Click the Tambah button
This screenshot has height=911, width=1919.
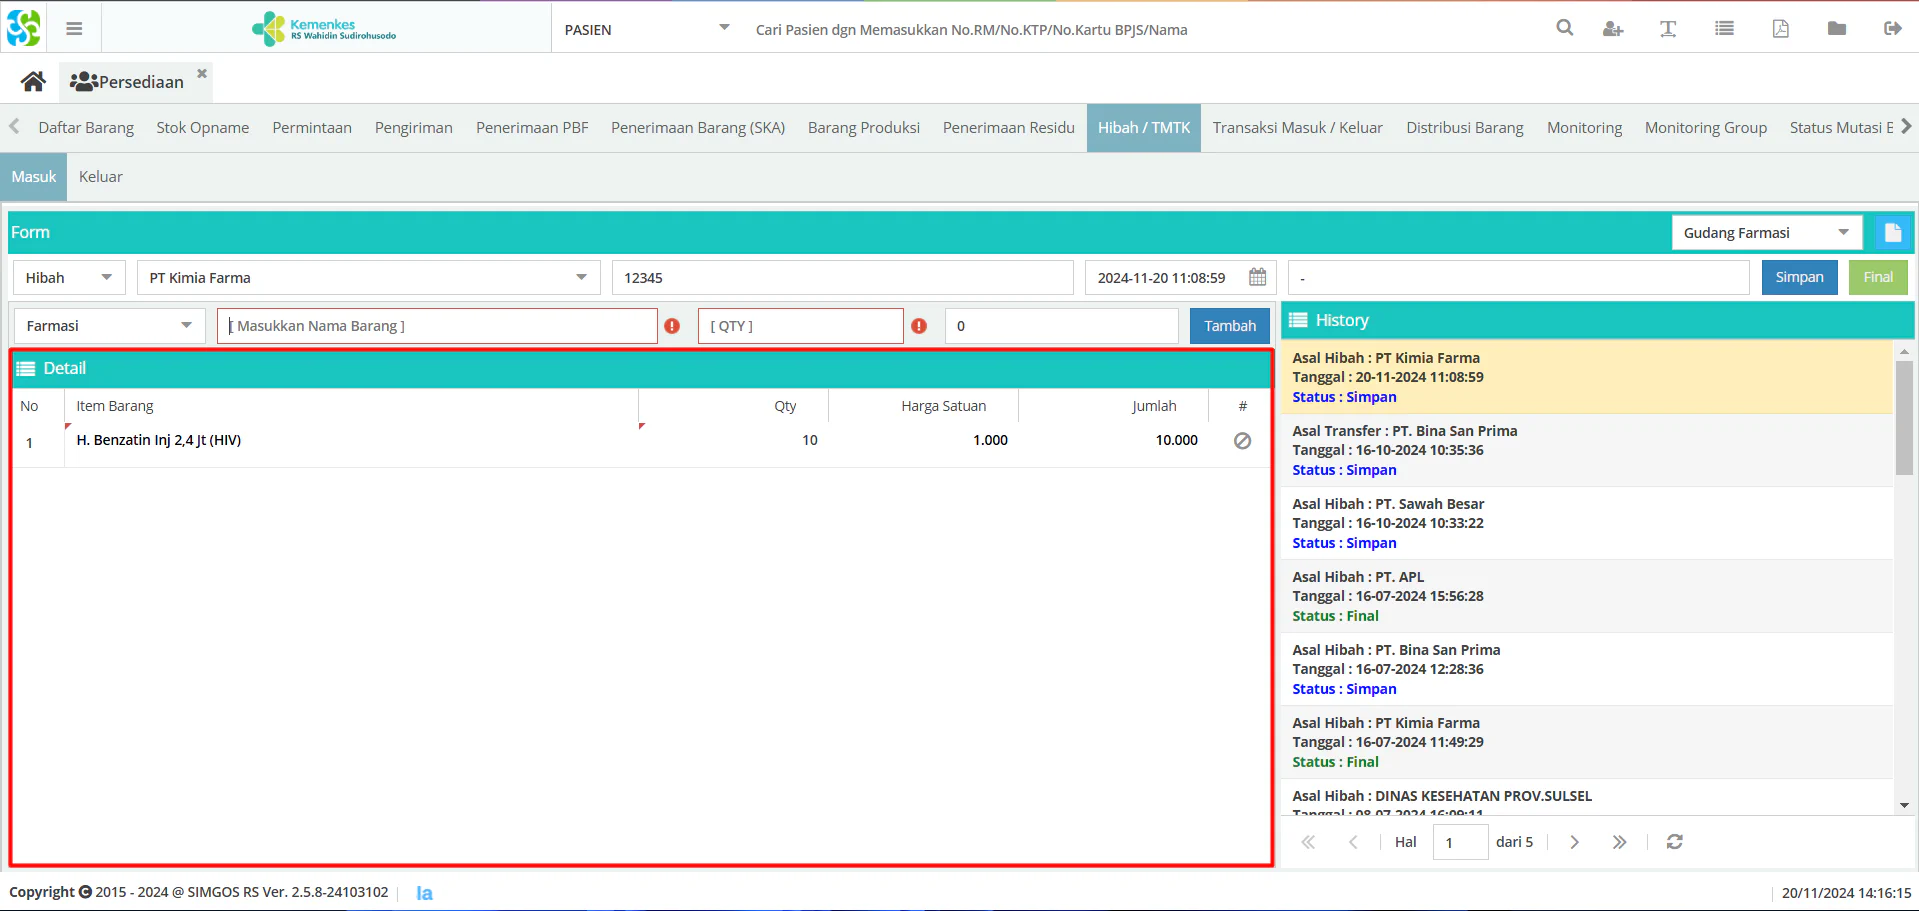1229,326
